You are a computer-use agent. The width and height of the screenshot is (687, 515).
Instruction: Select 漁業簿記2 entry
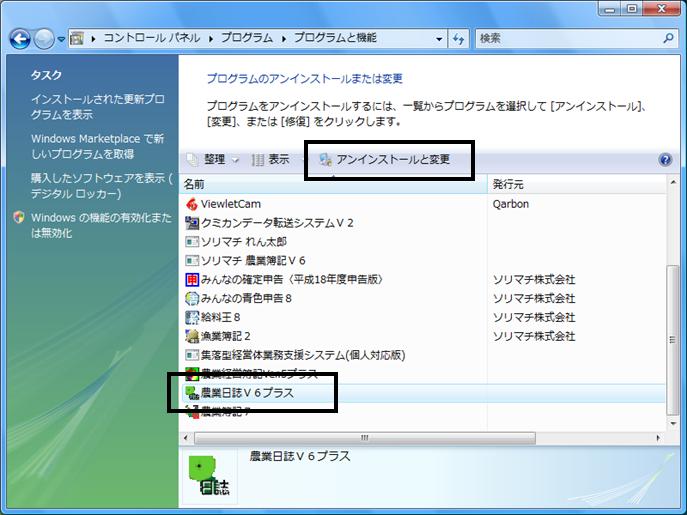[225, 336]
